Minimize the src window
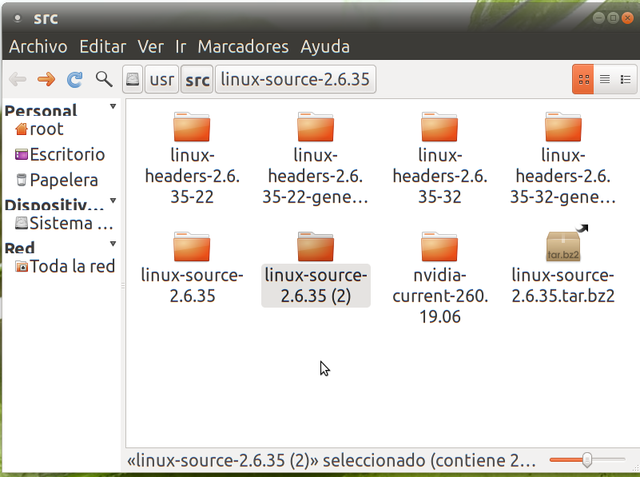This screenshot has height=477, width=640. [599, 18]
